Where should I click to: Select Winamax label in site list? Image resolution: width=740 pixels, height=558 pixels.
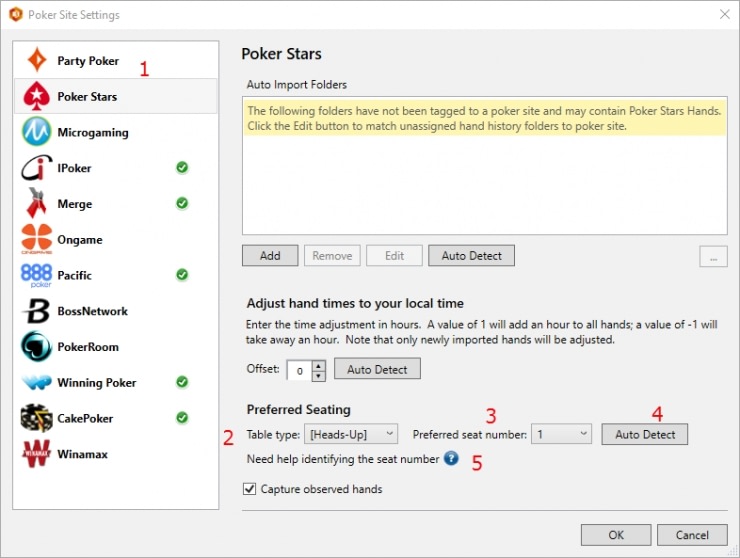83,454
